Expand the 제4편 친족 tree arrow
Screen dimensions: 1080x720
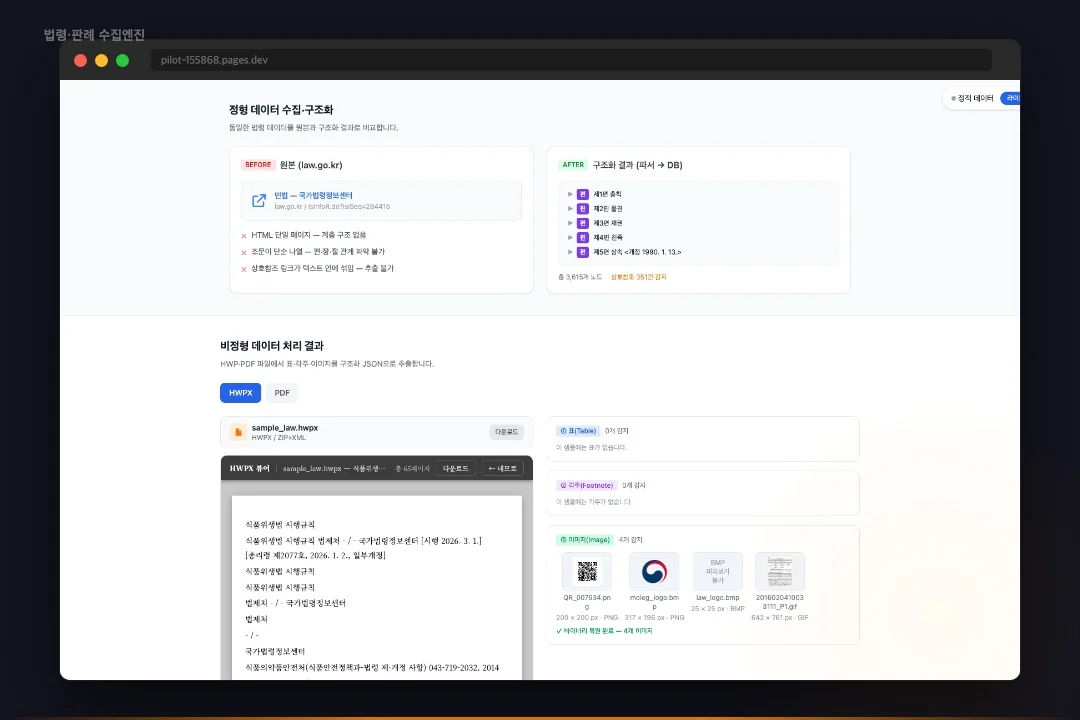click(x=570, y=238)
